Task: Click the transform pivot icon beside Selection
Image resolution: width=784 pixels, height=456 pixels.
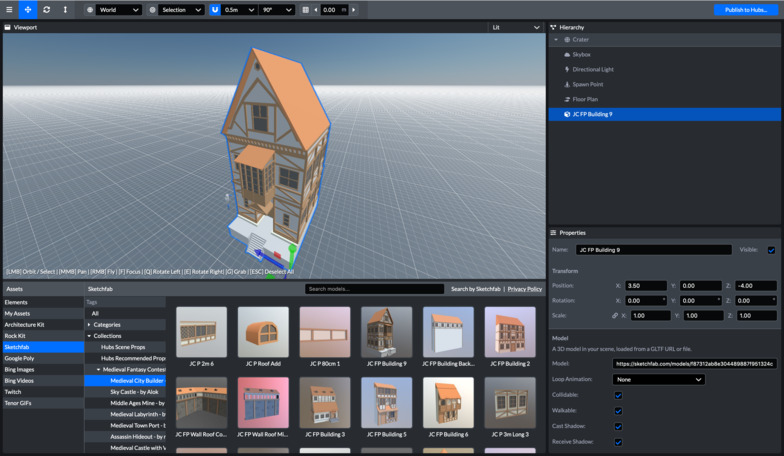Action: [153, 9]
